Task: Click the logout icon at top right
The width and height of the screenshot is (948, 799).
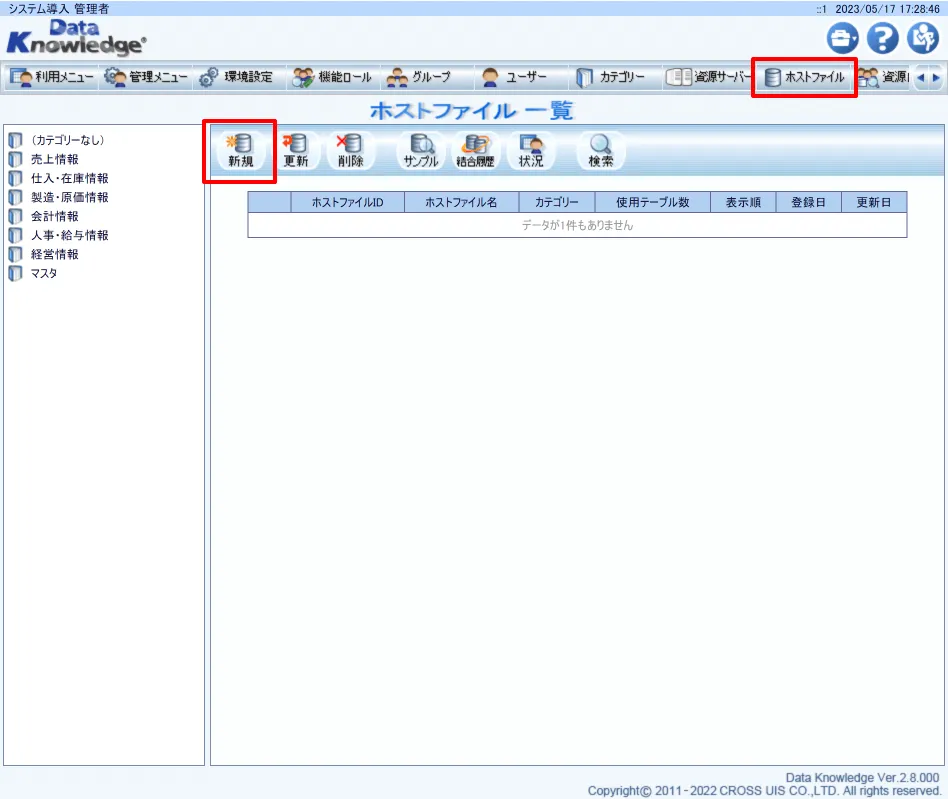Action: 922,39
